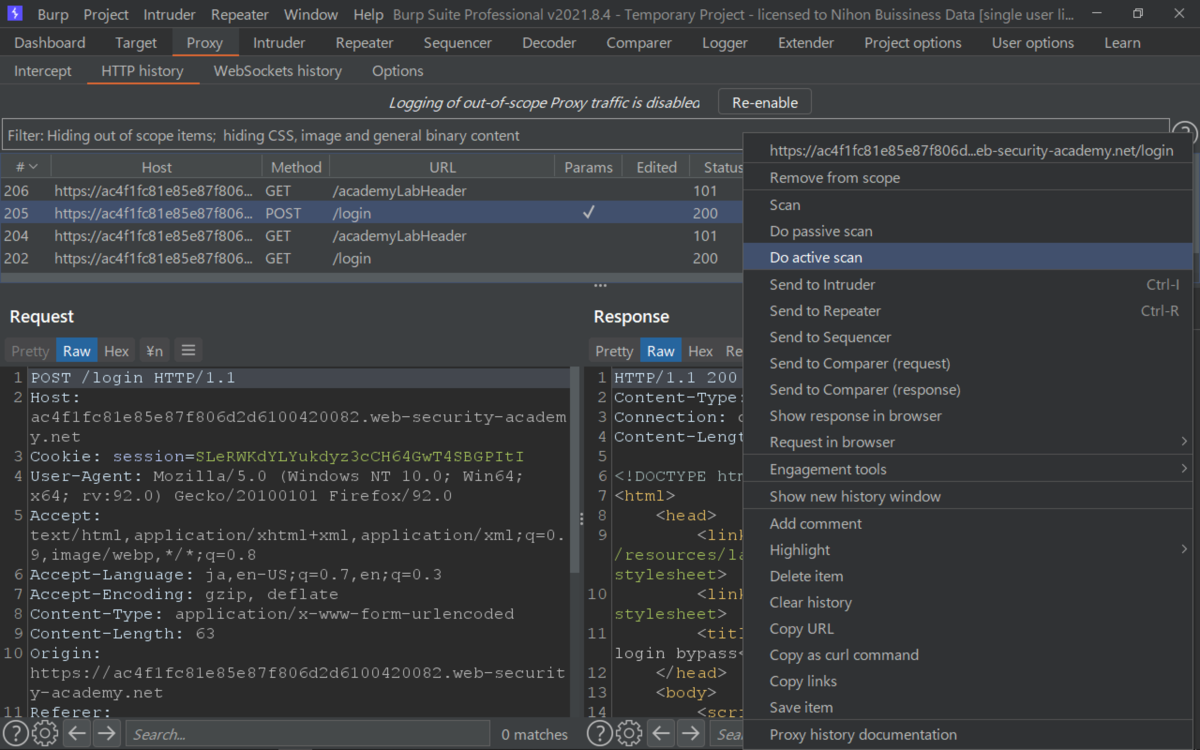Open the Project options tab

click(913, 43)
